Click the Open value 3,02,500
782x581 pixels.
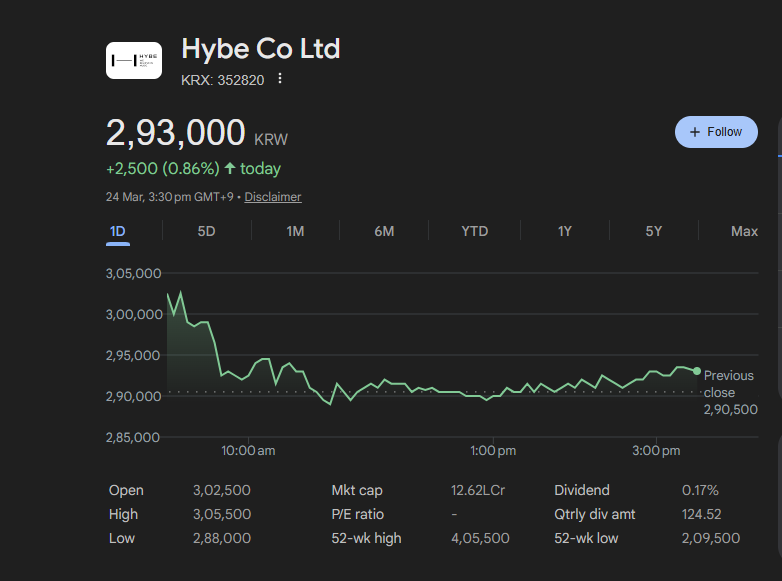[x=221, y=490]
